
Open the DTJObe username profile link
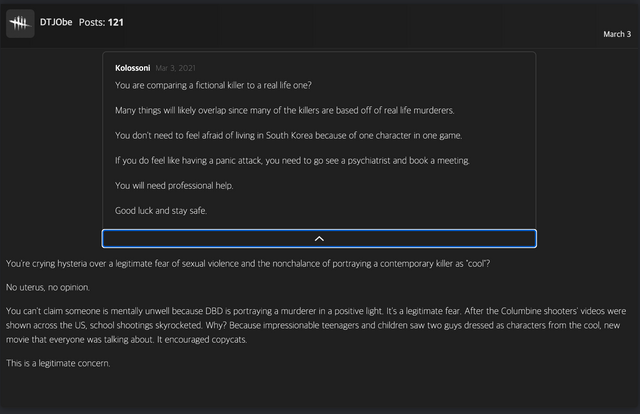(x=55, y=22)
